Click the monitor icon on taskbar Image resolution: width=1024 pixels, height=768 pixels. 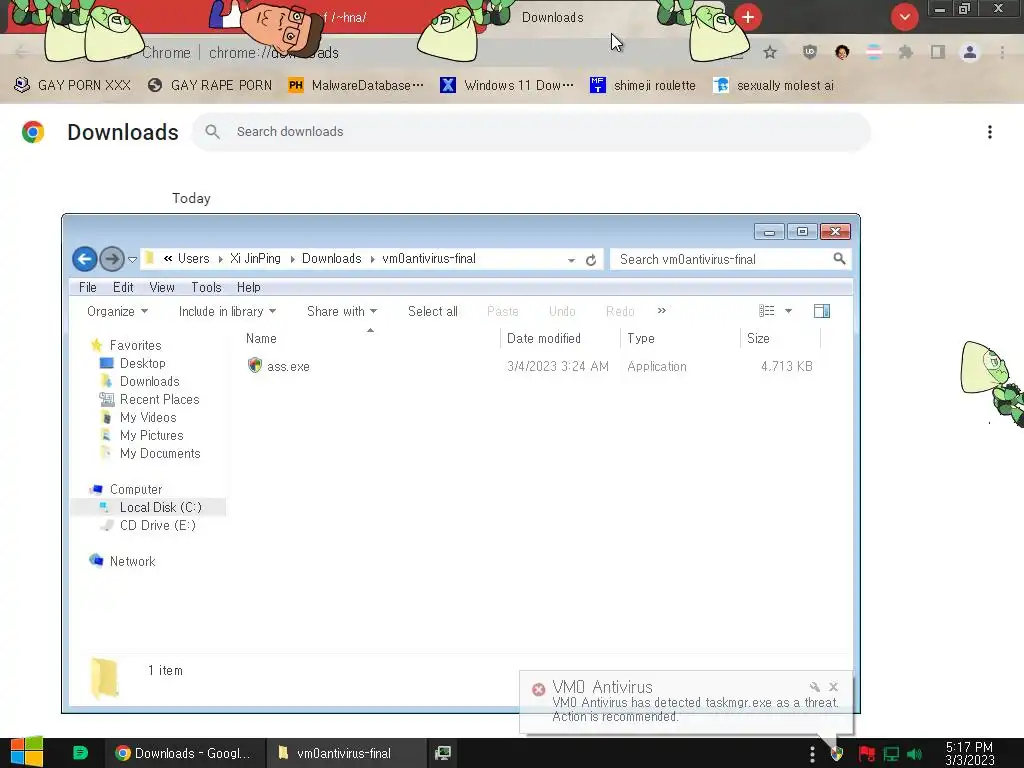pyautogui.click(x=443, y=753)
